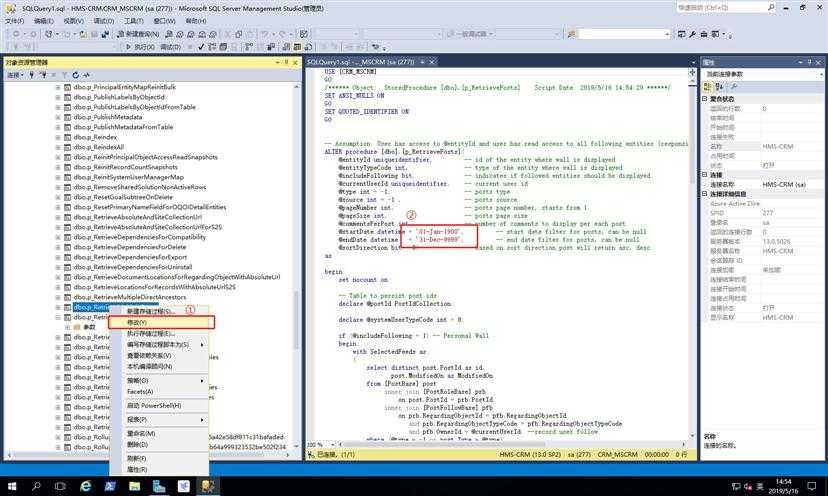Click the filter icon in Object Explorer toolbar

click(x=64, y=75)
